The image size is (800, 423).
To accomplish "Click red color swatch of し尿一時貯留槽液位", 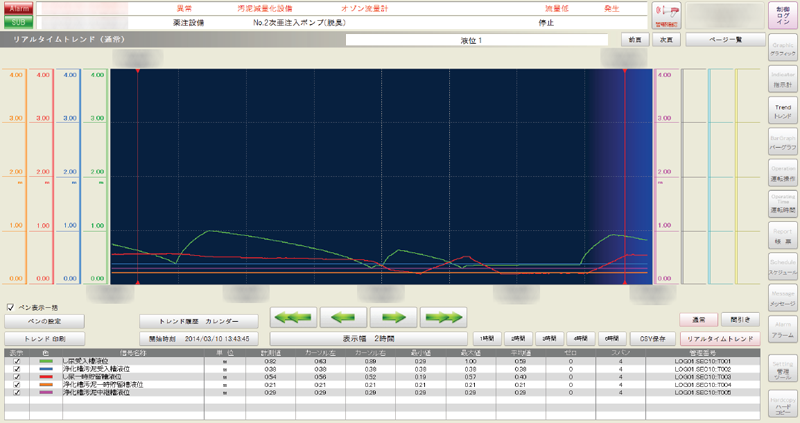I will (x=46, y=377).
